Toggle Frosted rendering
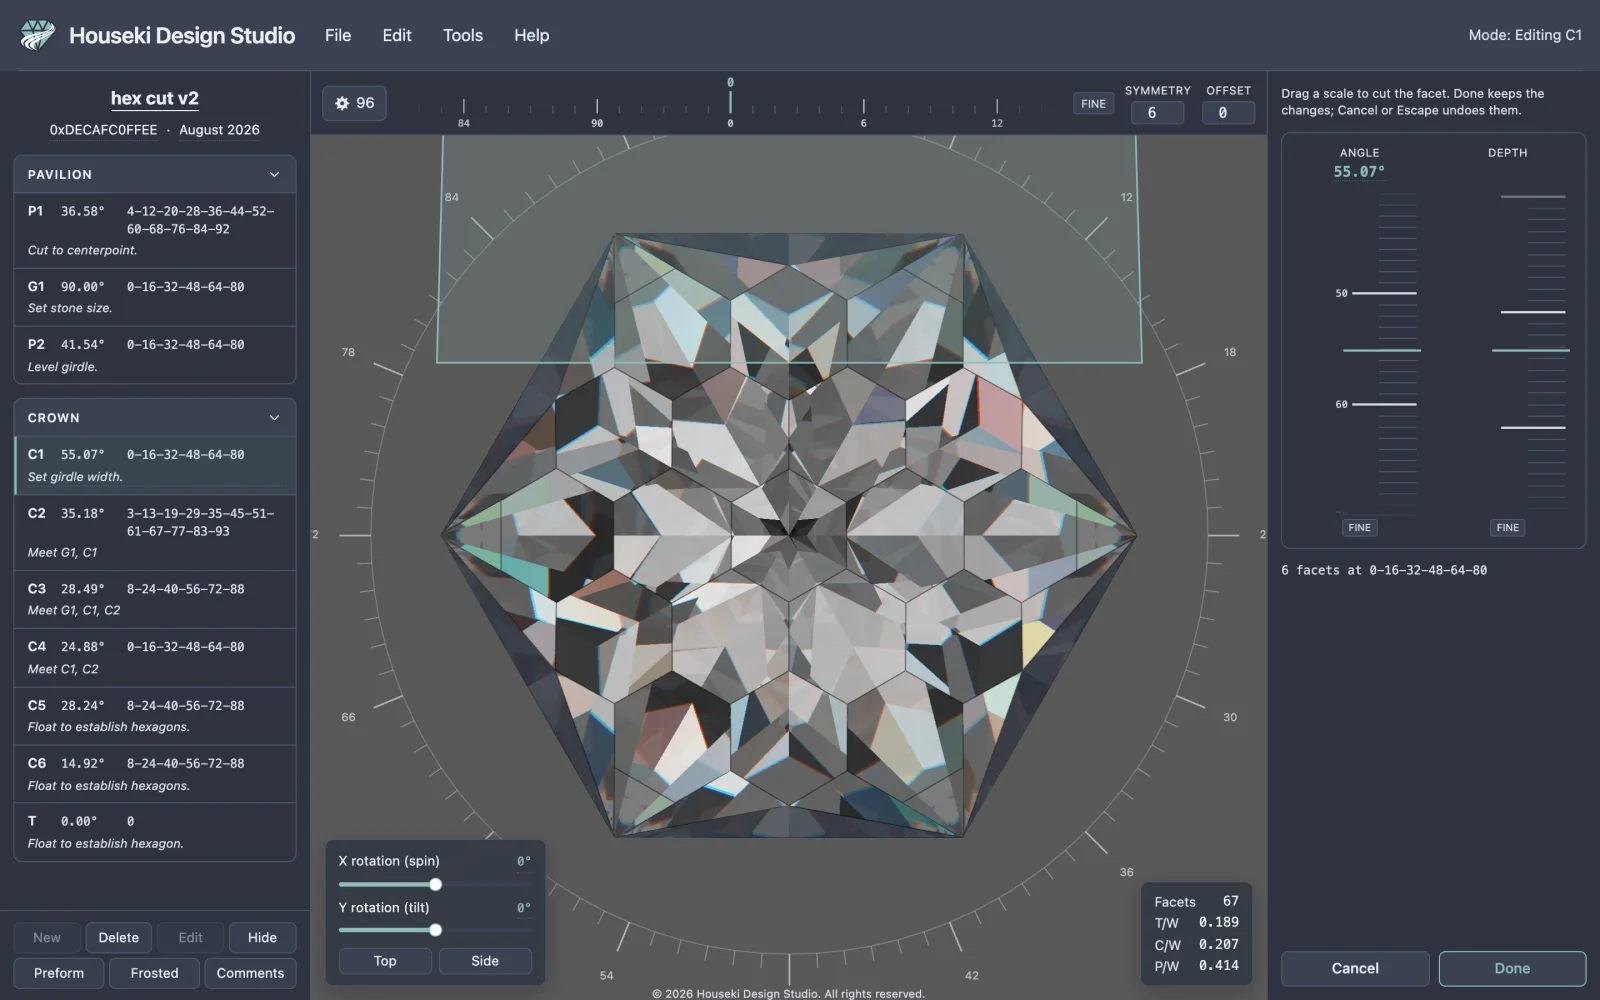The width and height of the screenshot is (1600, 1000). click(x=154, y=973)
